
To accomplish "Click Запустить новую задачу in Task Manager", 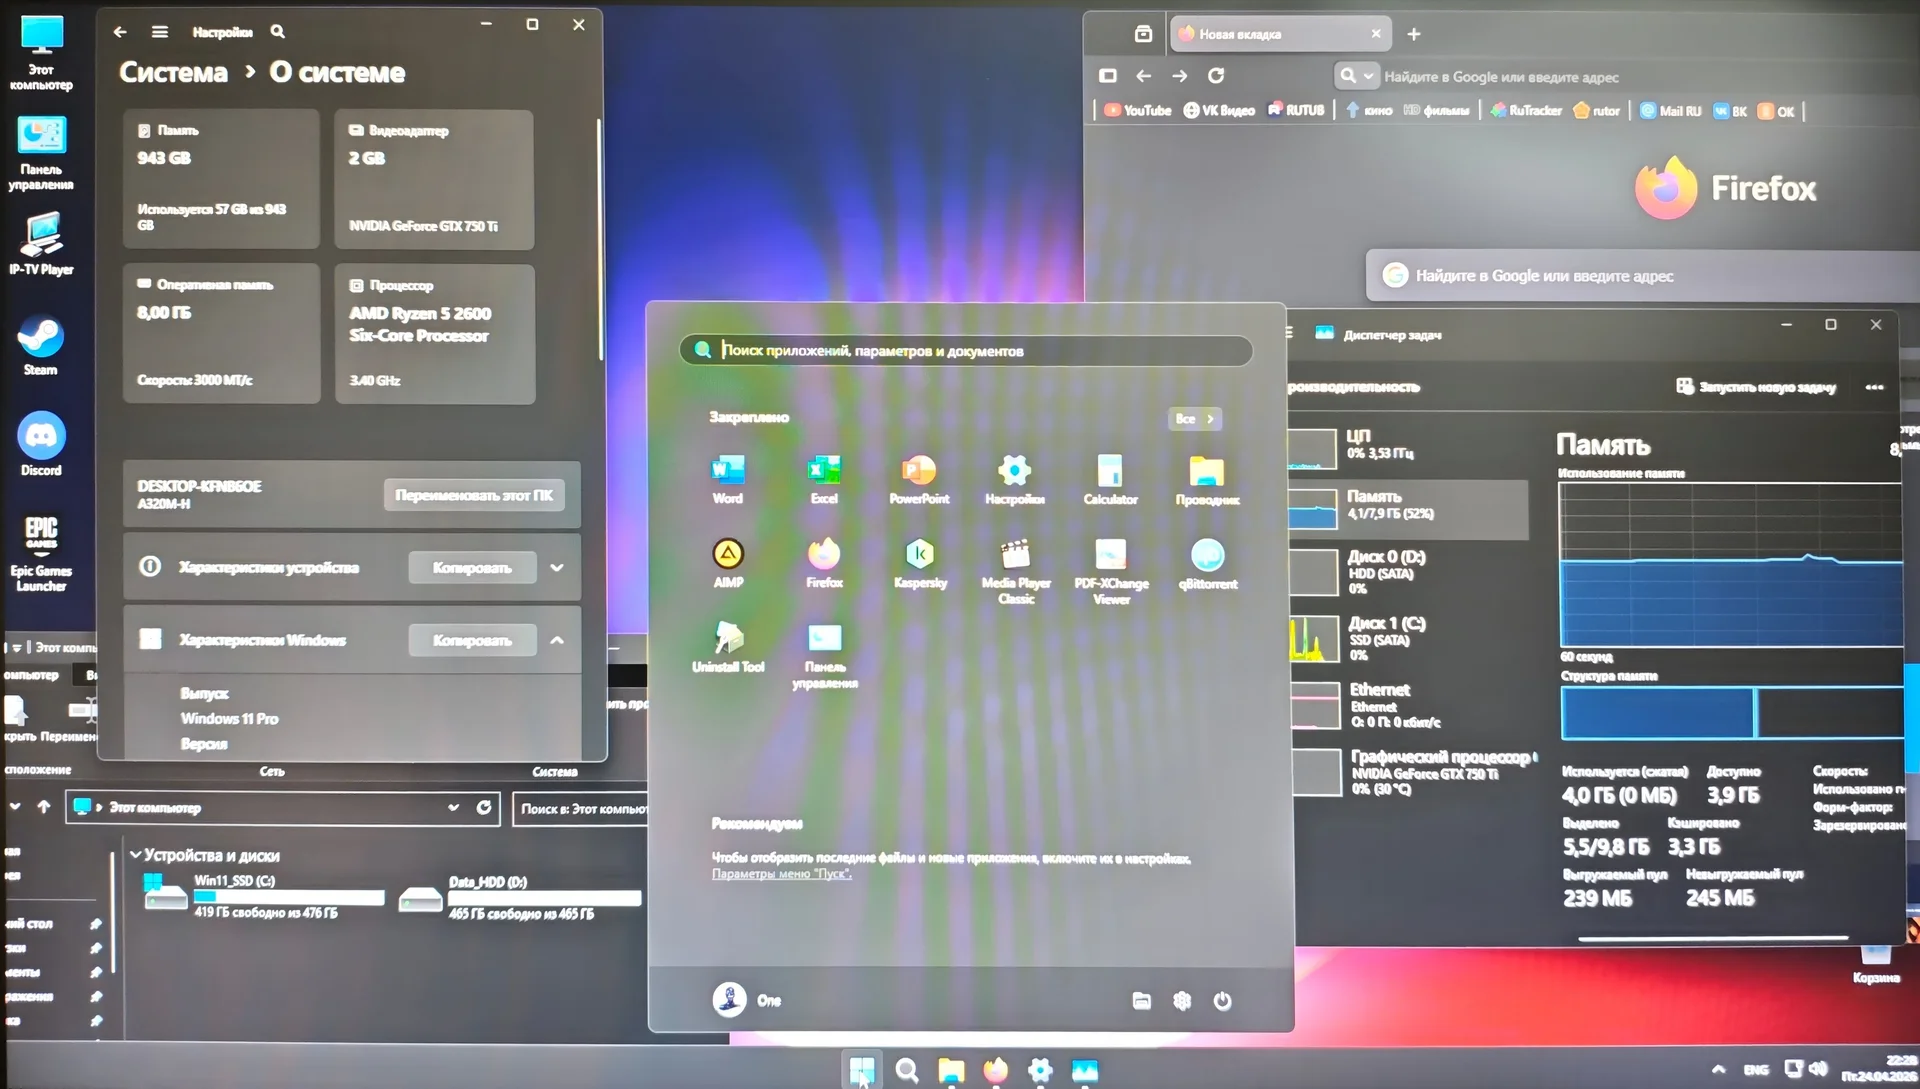I will 1756,387.
